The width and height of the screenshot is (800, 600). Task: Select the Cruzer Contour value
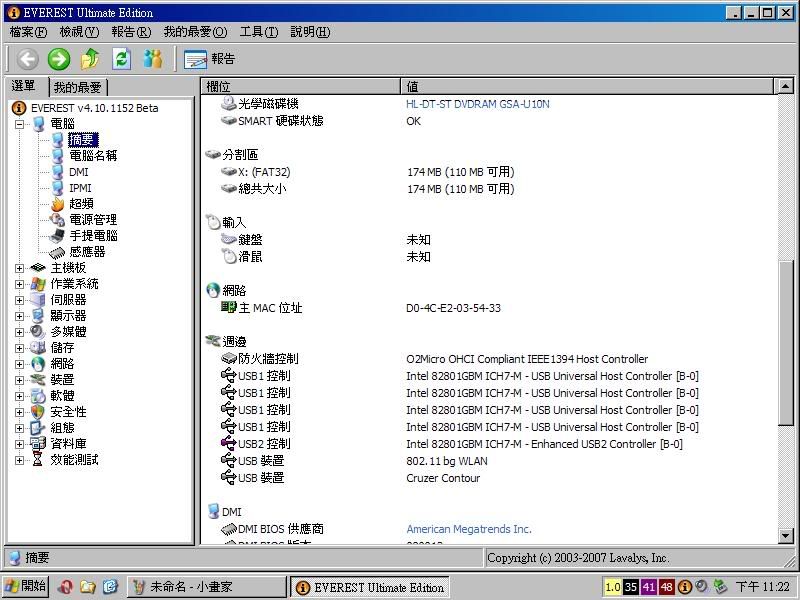[443, 478]
